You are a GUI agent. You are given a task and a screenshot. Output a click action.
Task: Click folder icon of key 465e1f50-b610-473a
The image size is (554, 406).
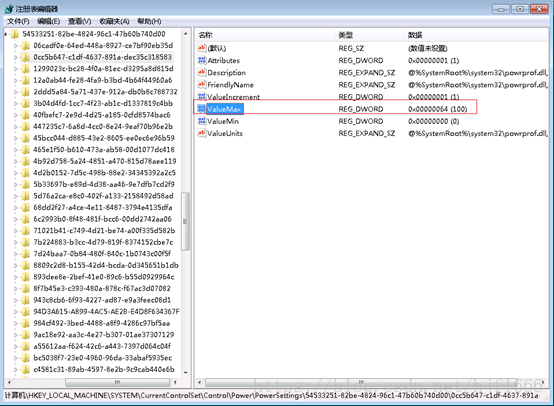[25, 150]
